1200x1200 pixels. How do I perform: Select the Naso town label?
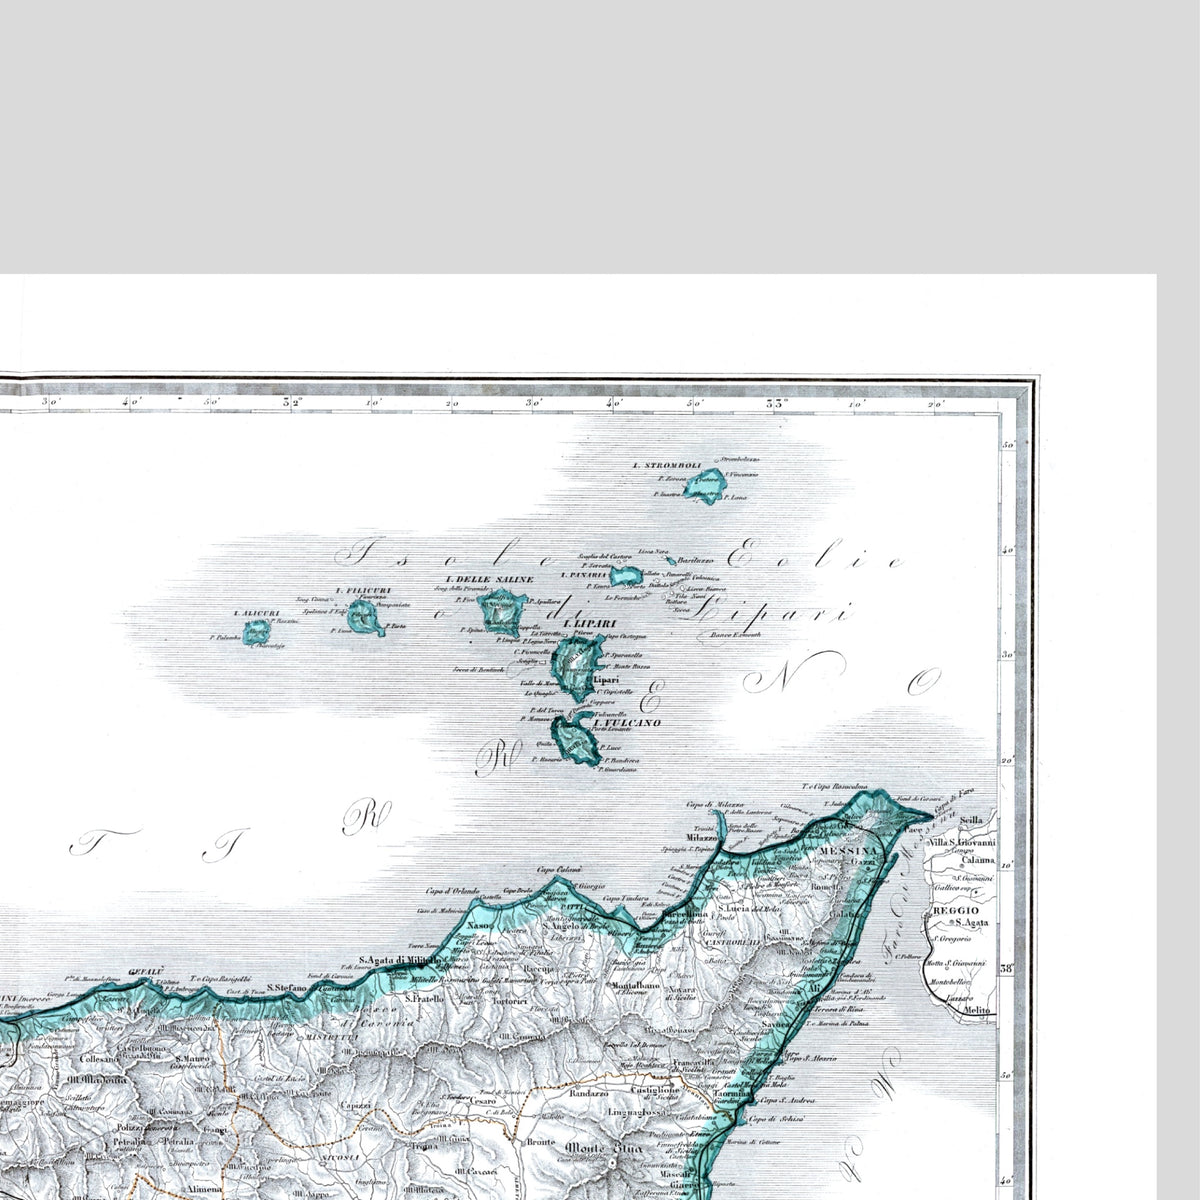(x=478, y=927)
